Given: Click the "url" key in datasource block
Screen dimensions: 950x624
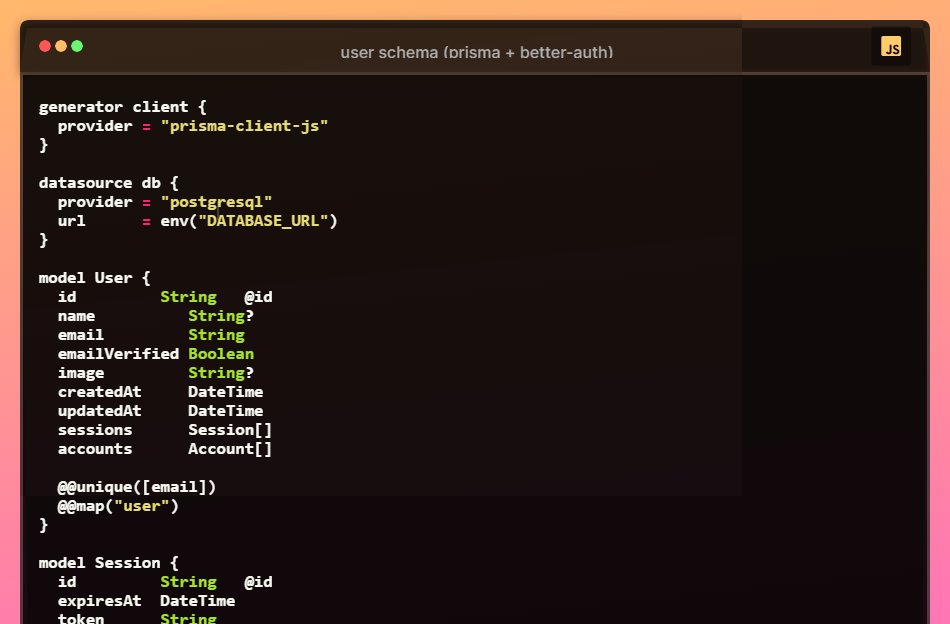Looking at the screenshot, I should pos(71,221).
